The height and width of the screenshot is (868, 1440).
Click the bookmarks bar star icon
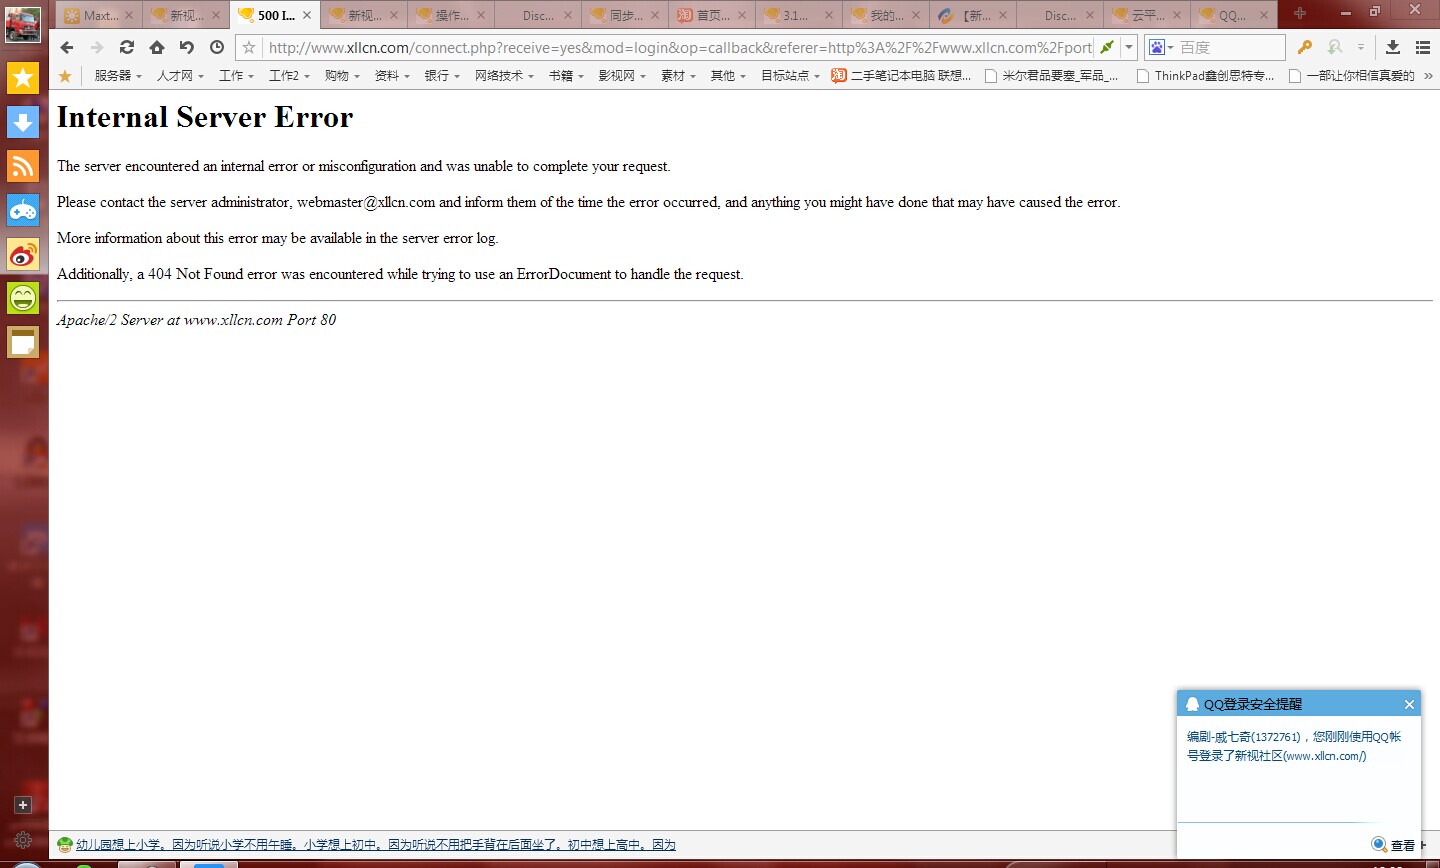(66, 76)
